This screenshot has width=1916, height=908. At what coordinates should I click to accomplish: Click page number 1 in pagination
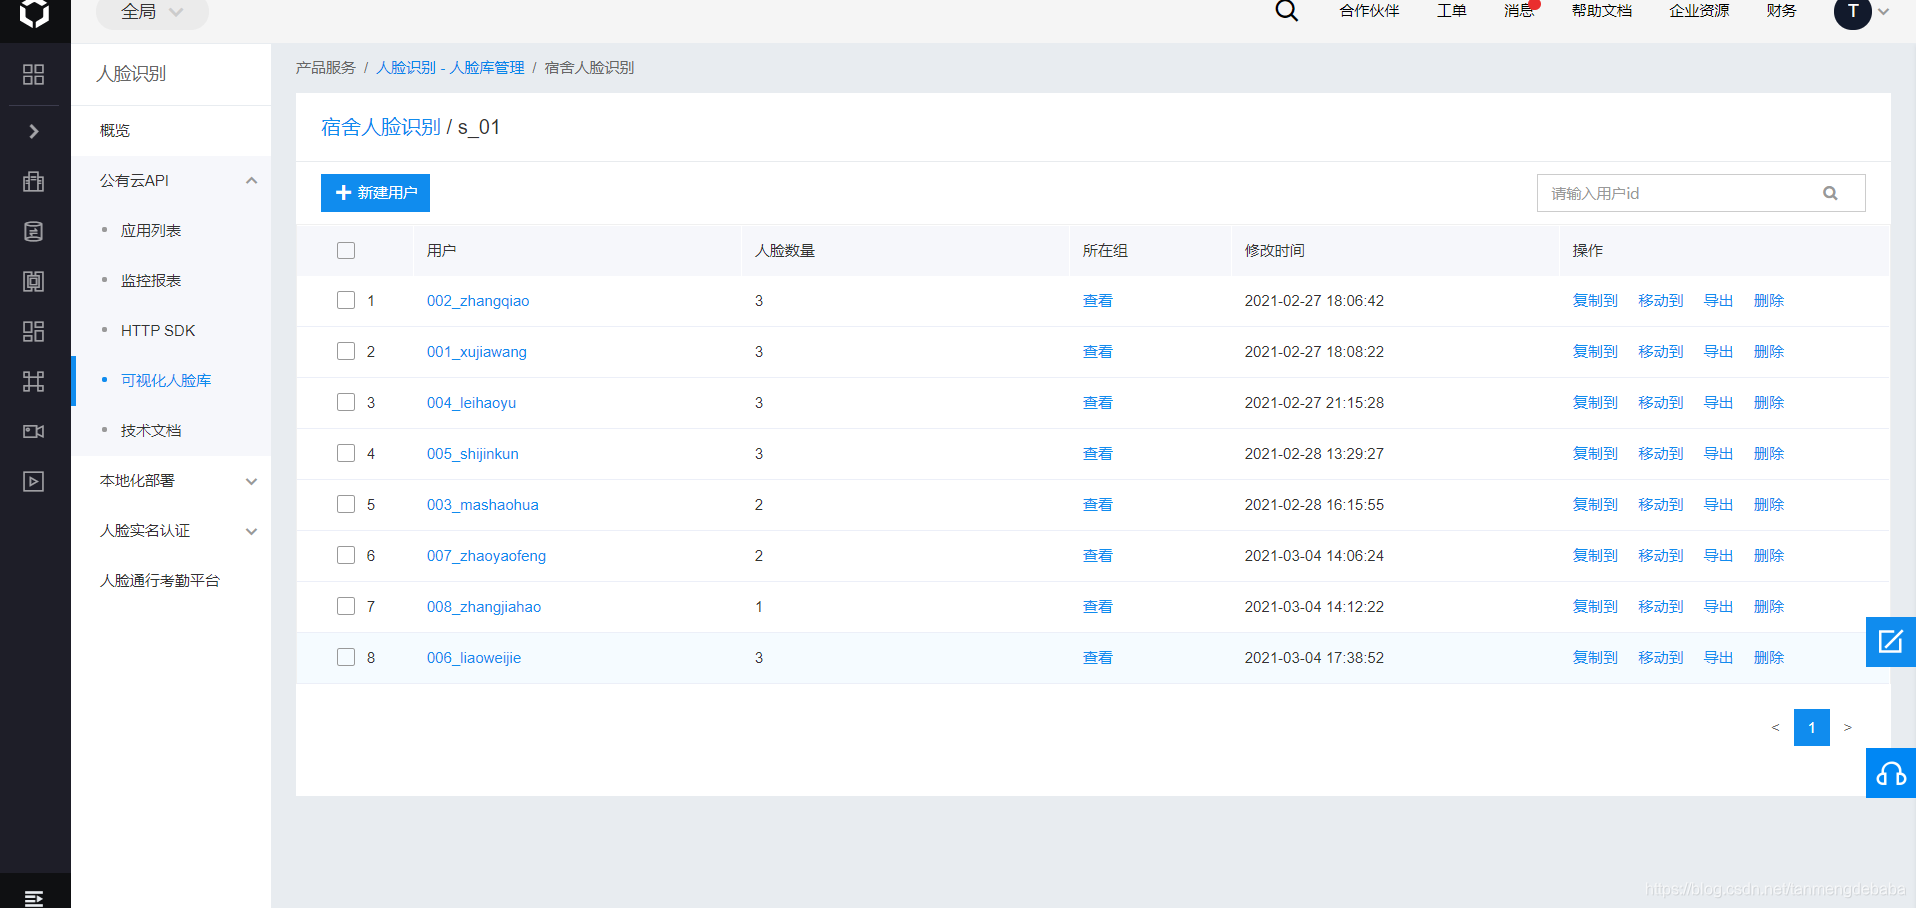coord(1811,727)
